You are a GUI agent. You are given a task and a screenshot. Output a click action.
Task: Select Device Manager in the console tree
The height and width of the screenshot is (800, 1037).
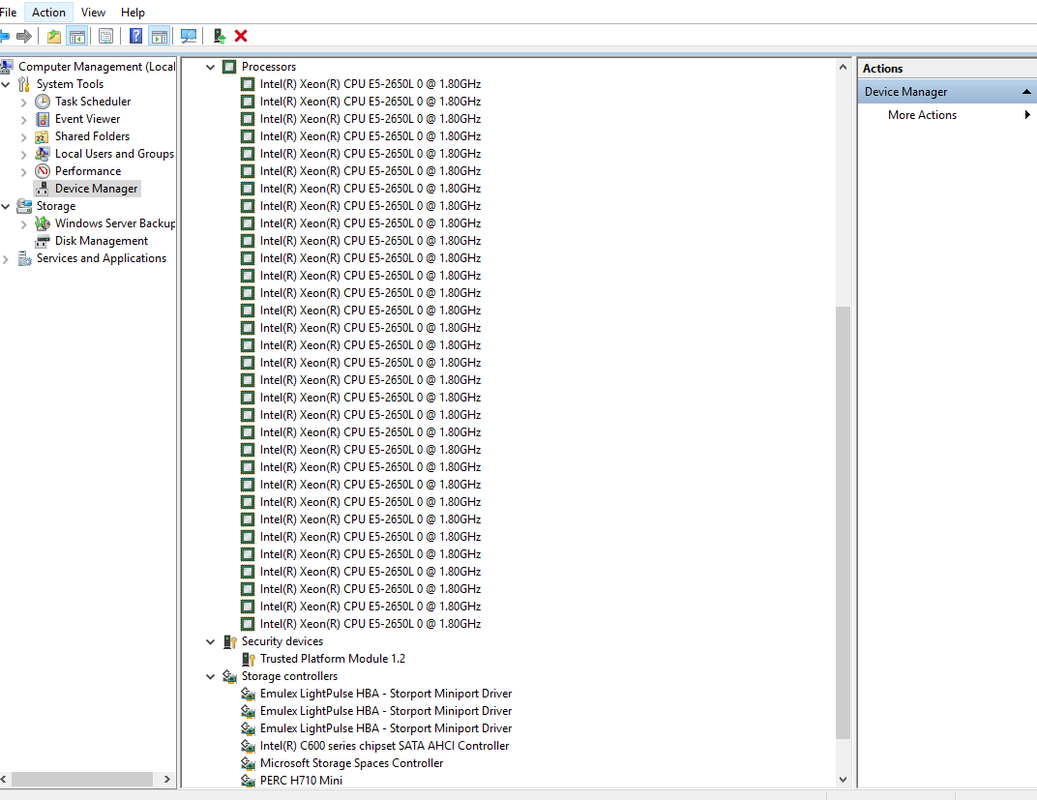pyautogui.click(x=96, y=188)
